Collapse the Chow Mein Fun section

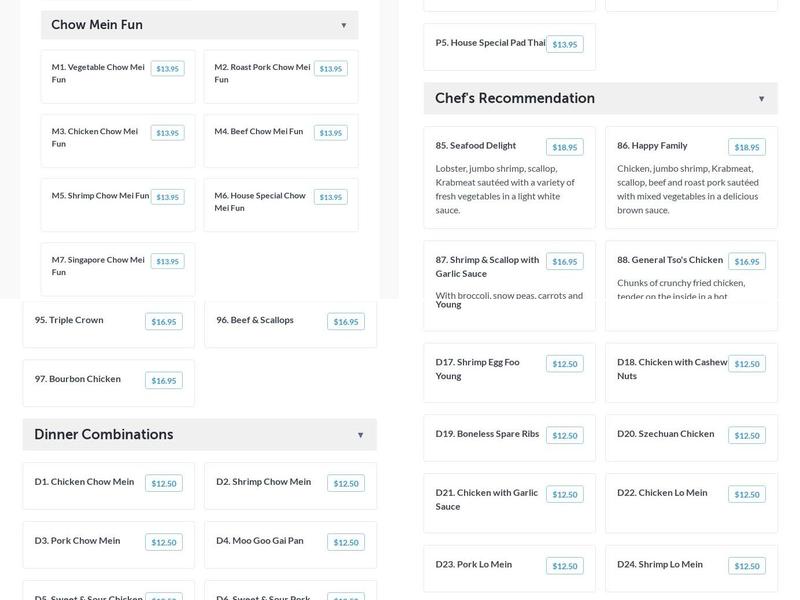click(343, 25)
